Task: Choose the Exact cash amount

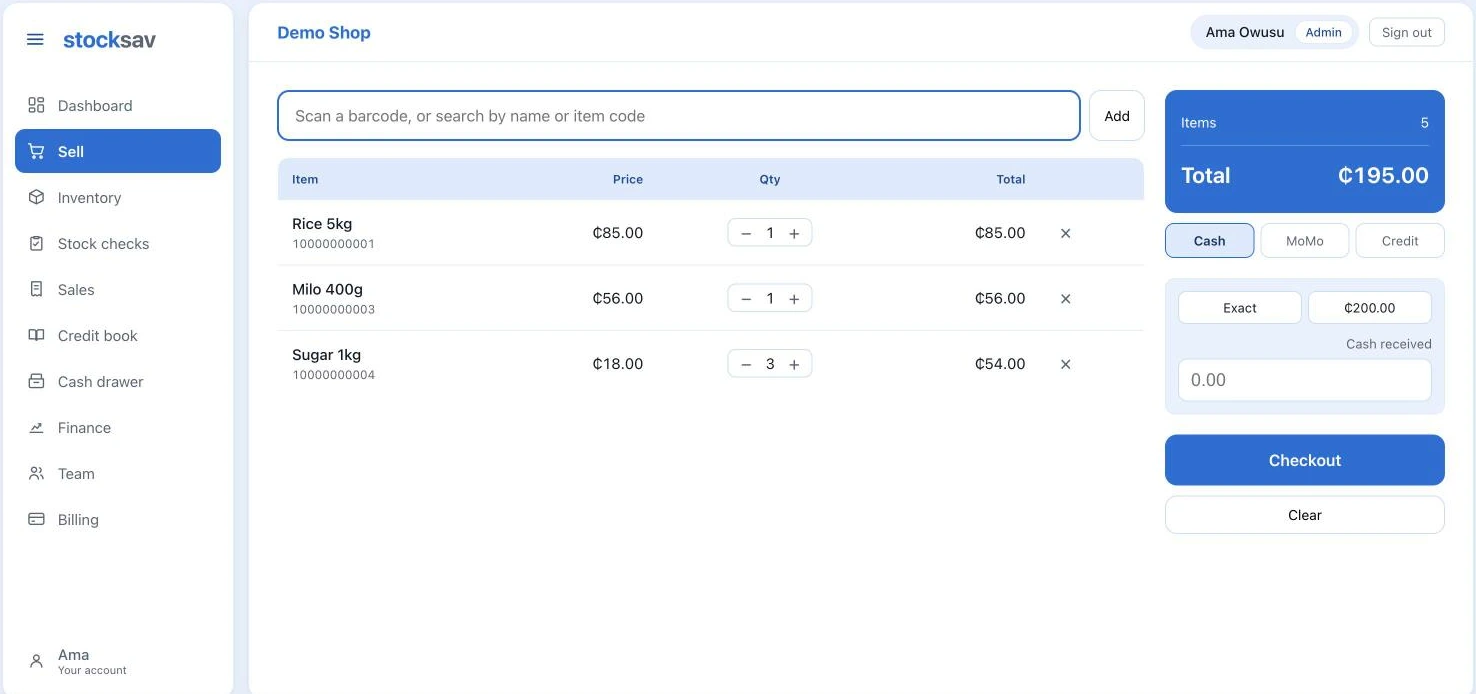Action: click(x=1240, y=308)
